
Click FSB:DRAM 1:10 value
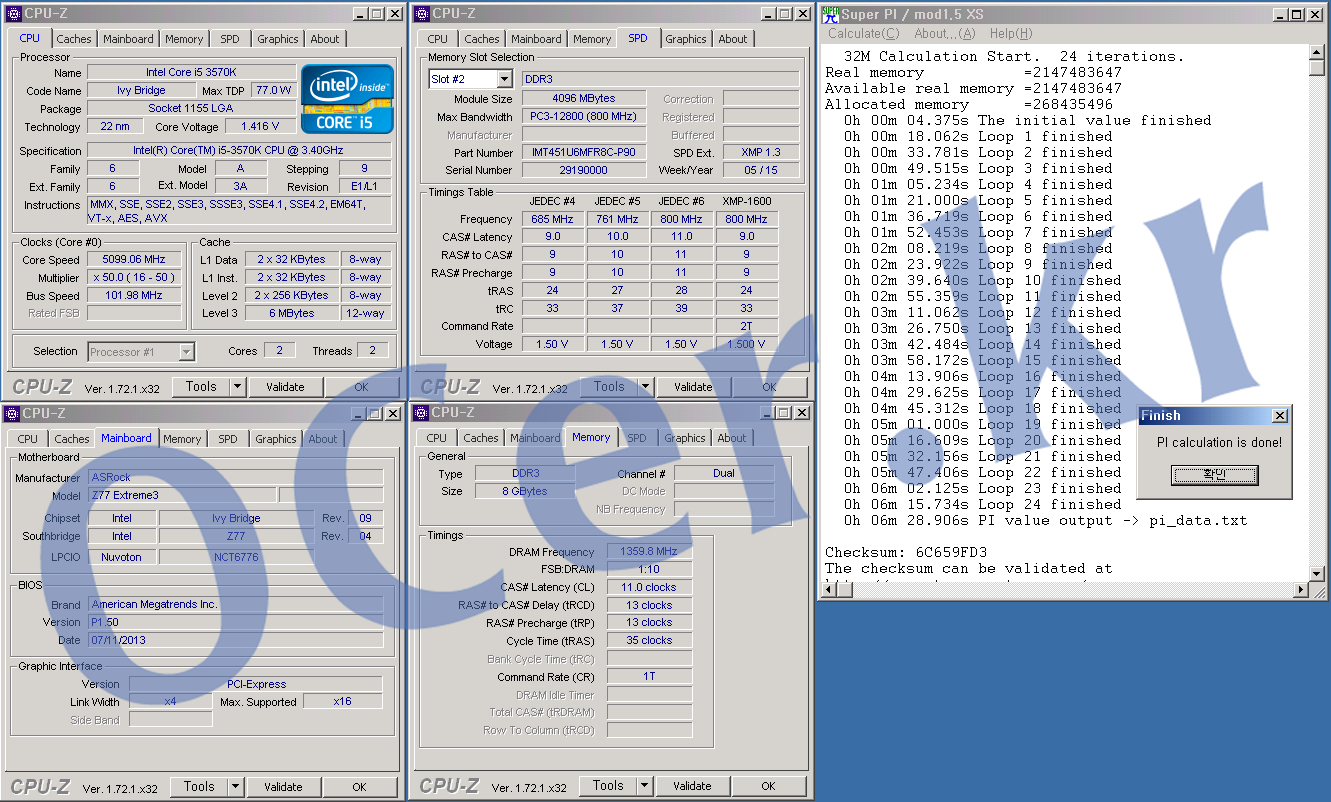pos(648,569)
